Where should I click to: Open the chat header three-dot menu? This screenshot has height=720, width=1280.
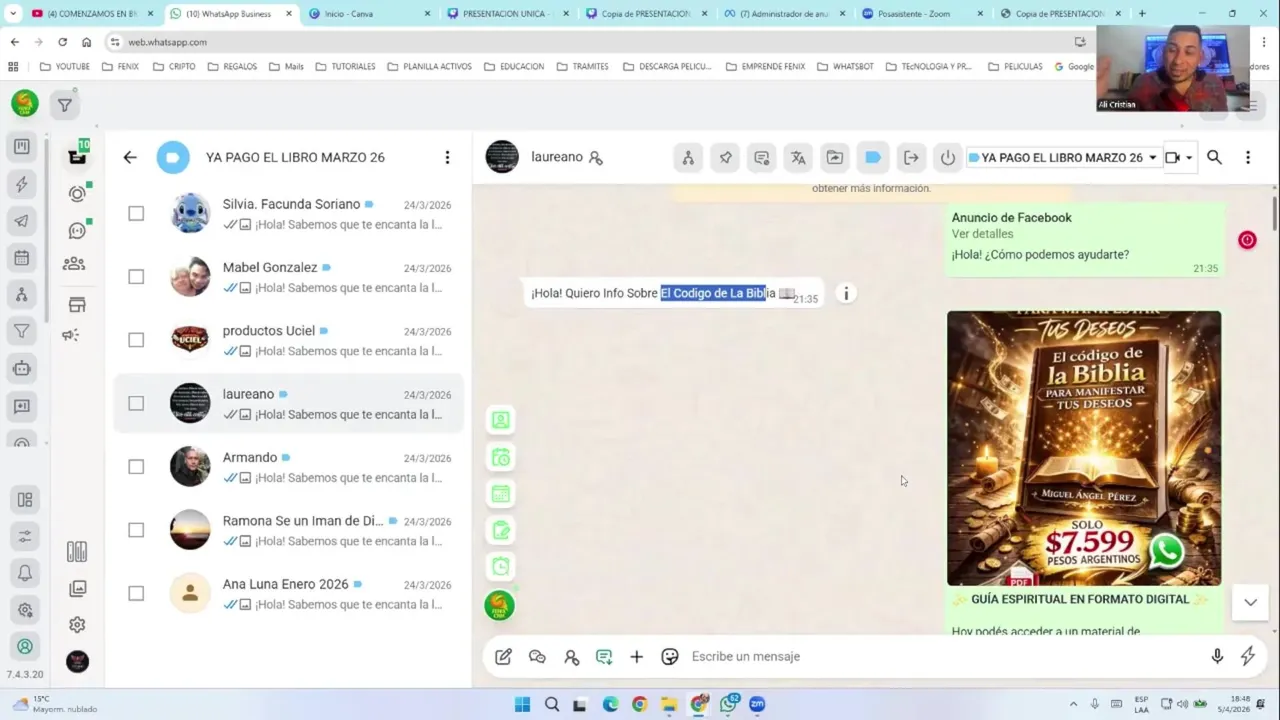[1248, 157]
